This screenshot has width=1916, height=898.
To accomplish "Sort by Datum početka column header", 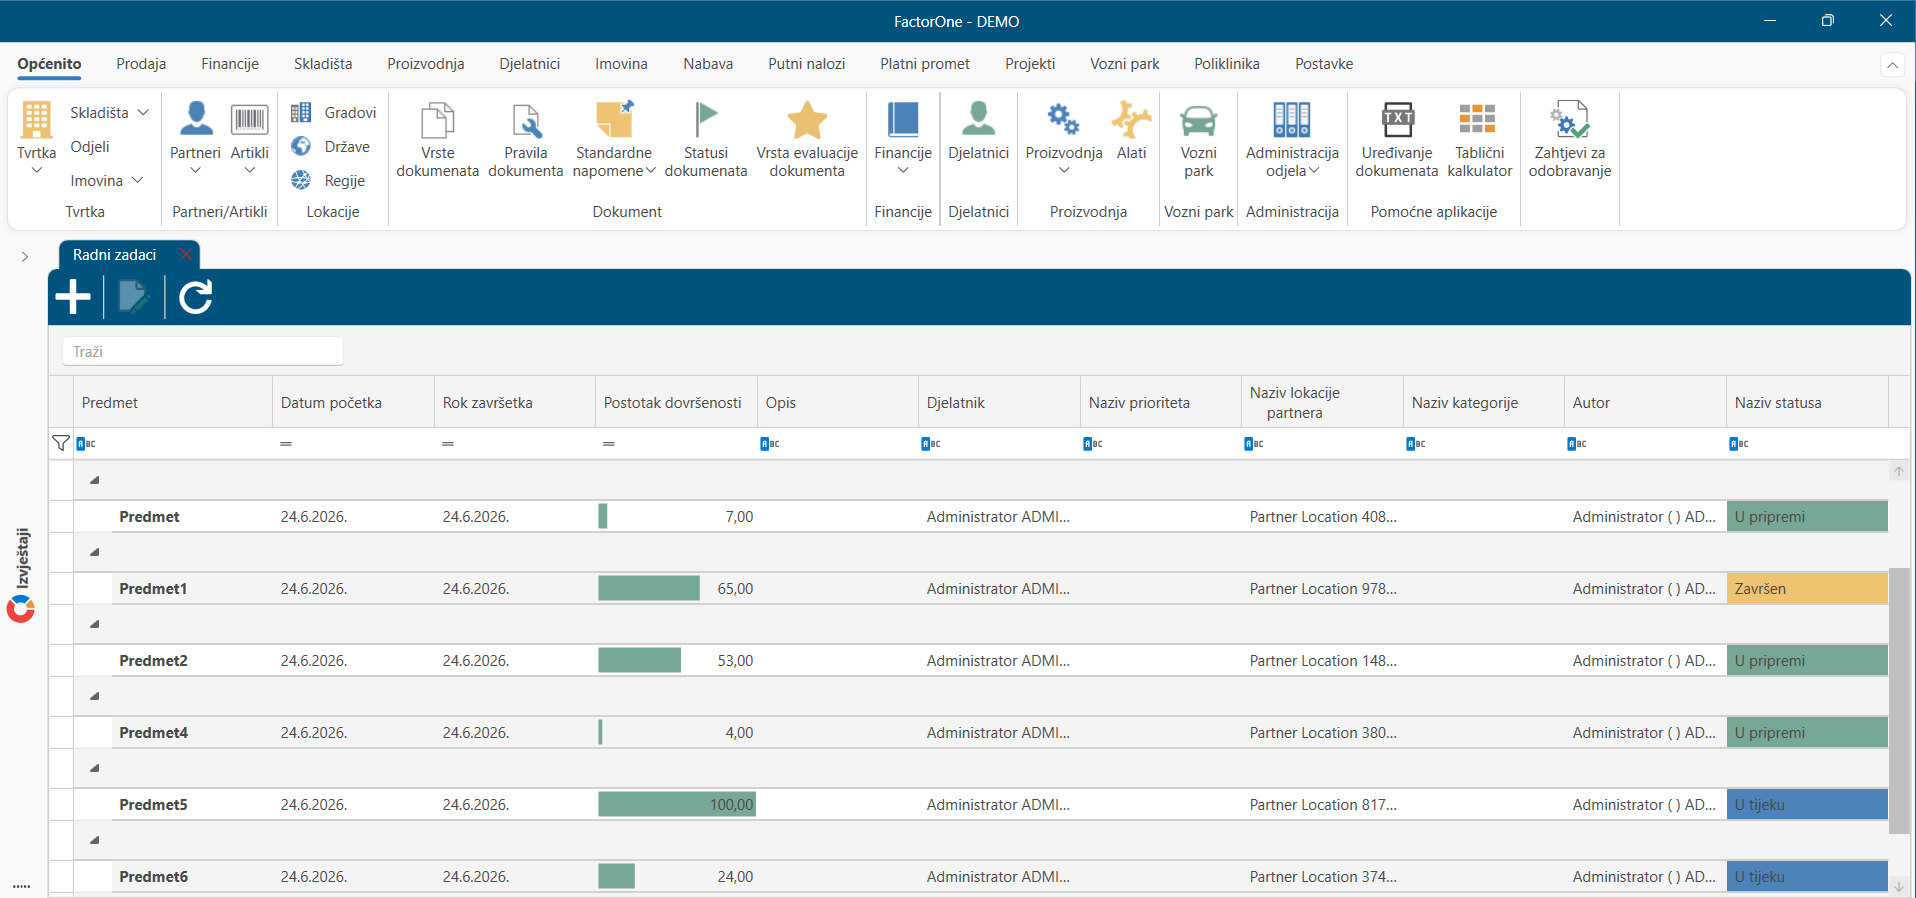I will [x=353, y=403].
